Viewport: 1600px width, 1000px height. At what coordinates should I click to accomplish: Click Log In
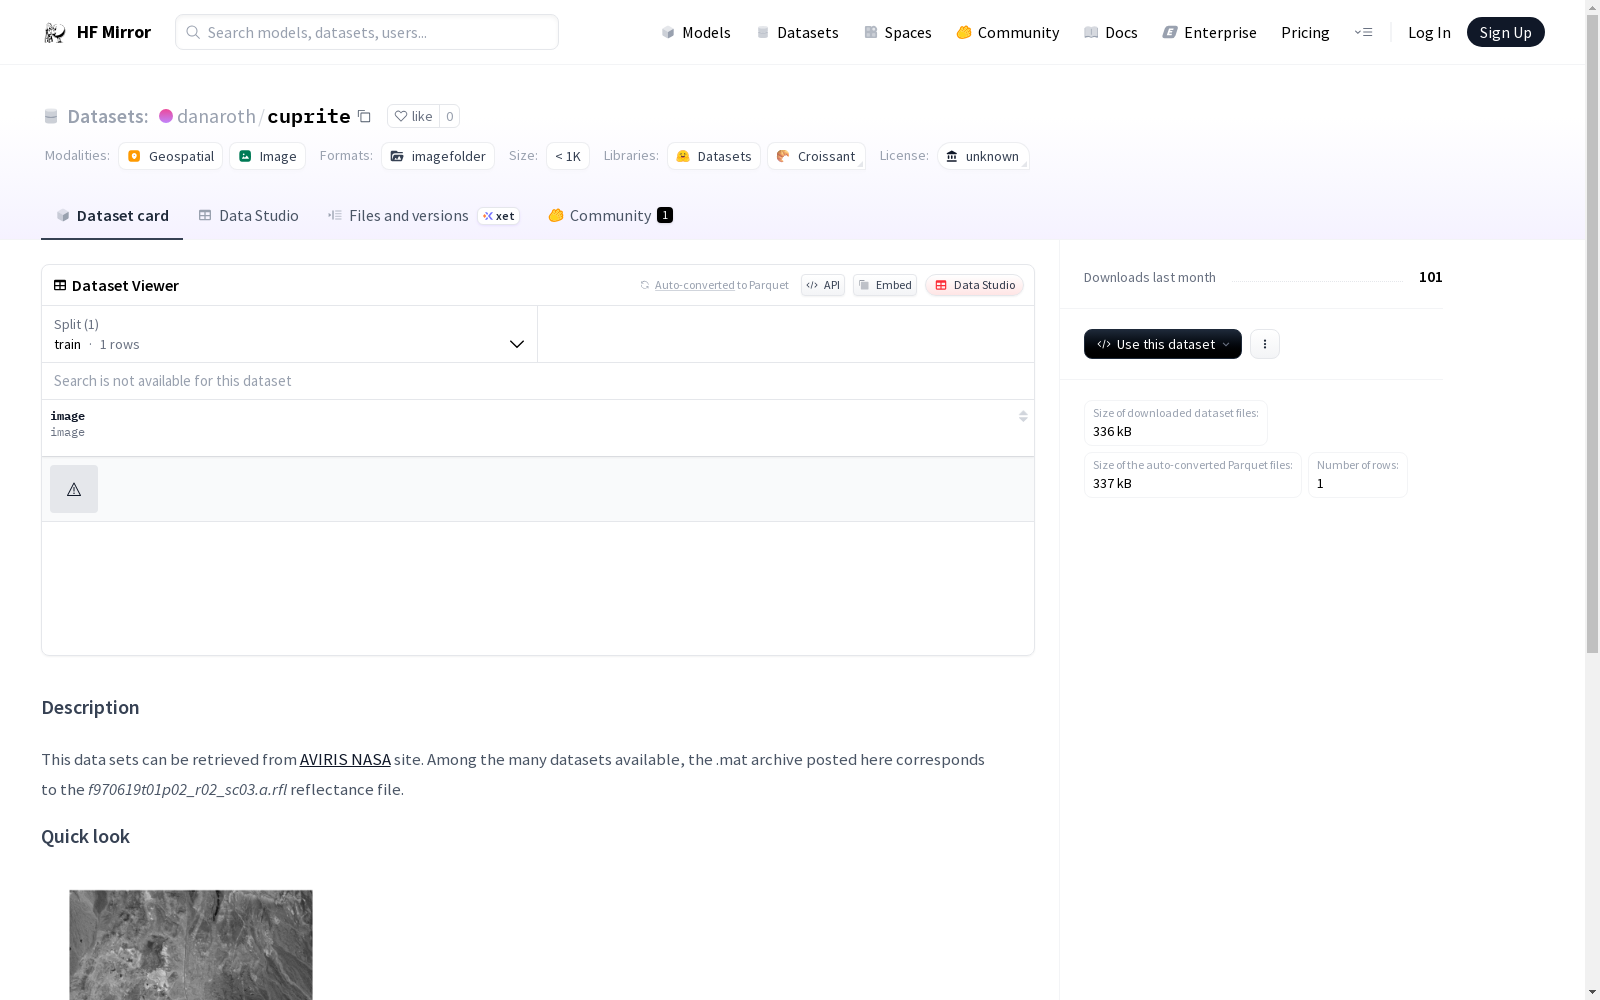point(1429,32)
